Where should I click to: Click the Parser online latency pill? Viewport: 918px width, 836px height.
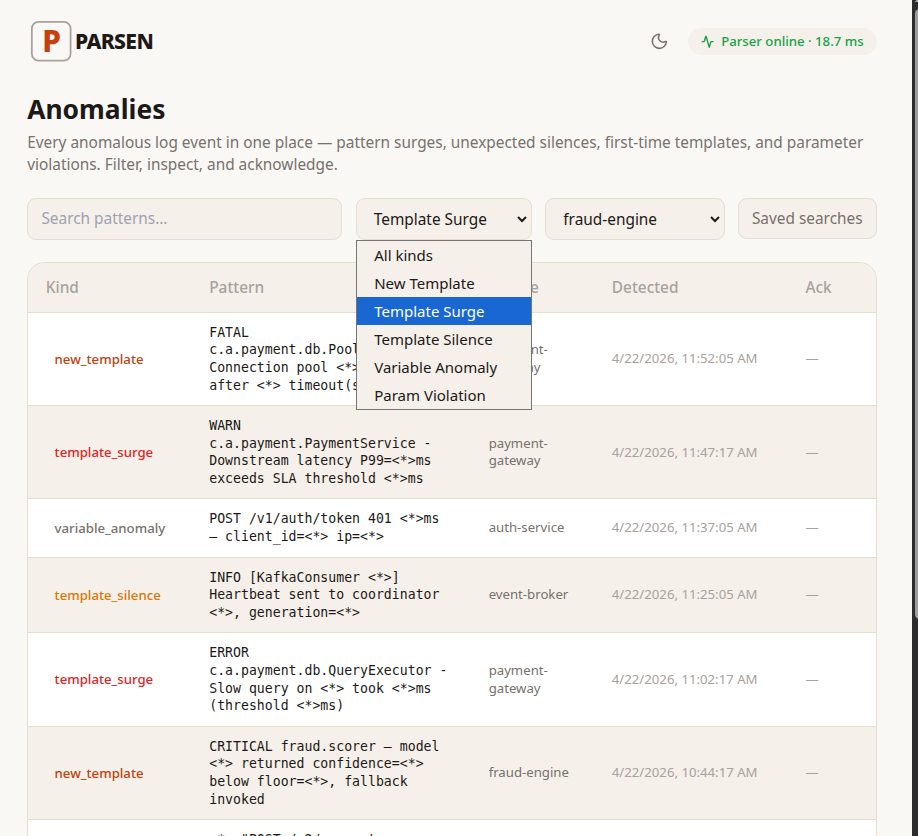(x=782, y=43)
